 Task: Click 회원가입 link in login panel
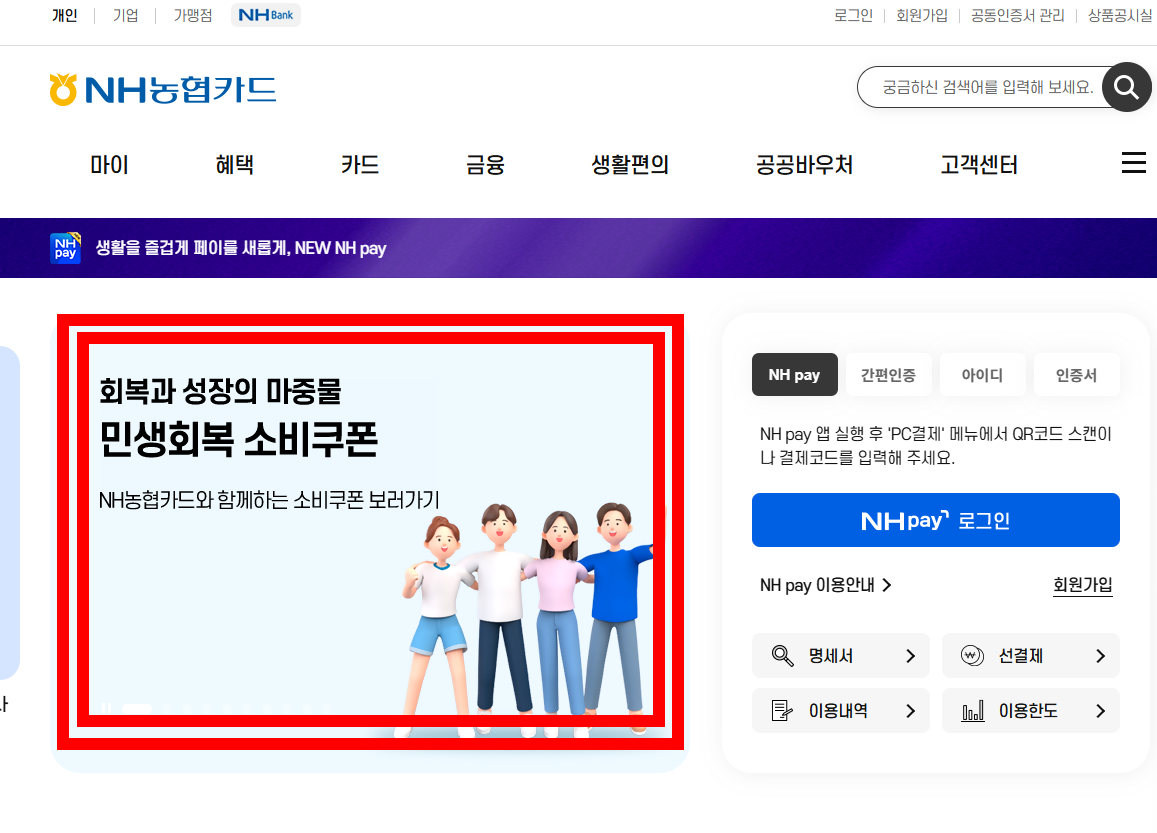tap(1082, 585)
